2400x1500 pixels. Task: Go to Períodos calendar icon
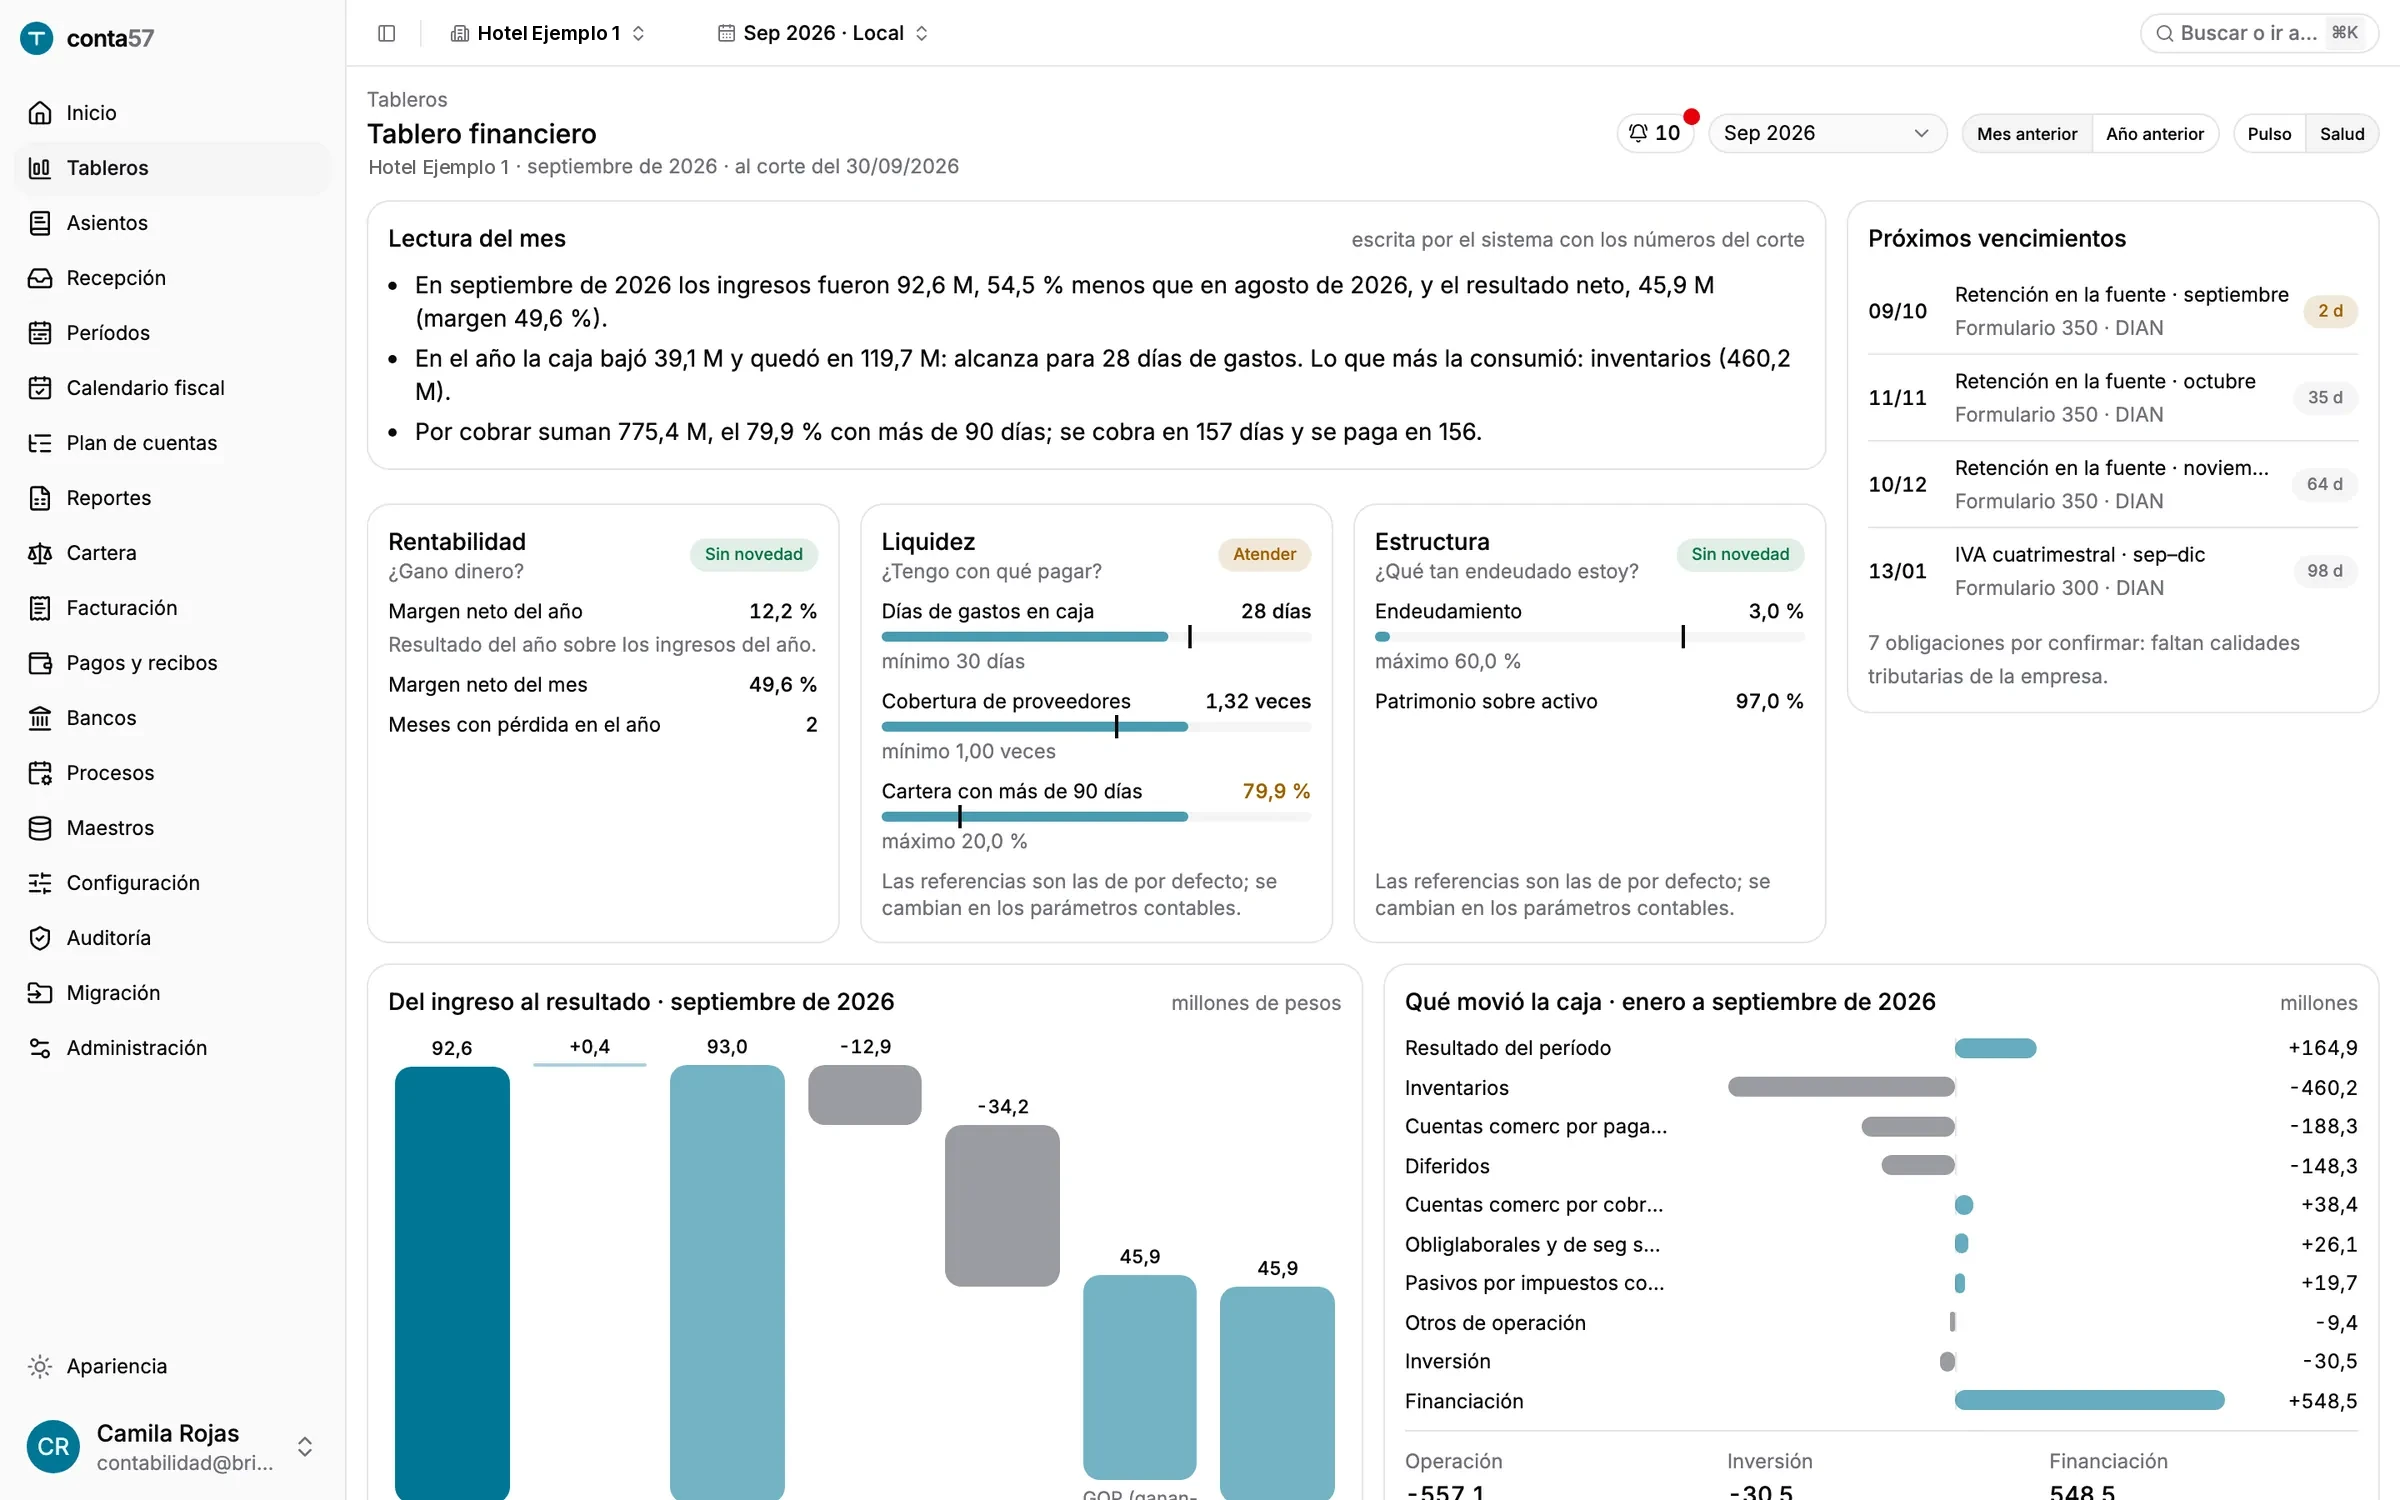[40, 333]
